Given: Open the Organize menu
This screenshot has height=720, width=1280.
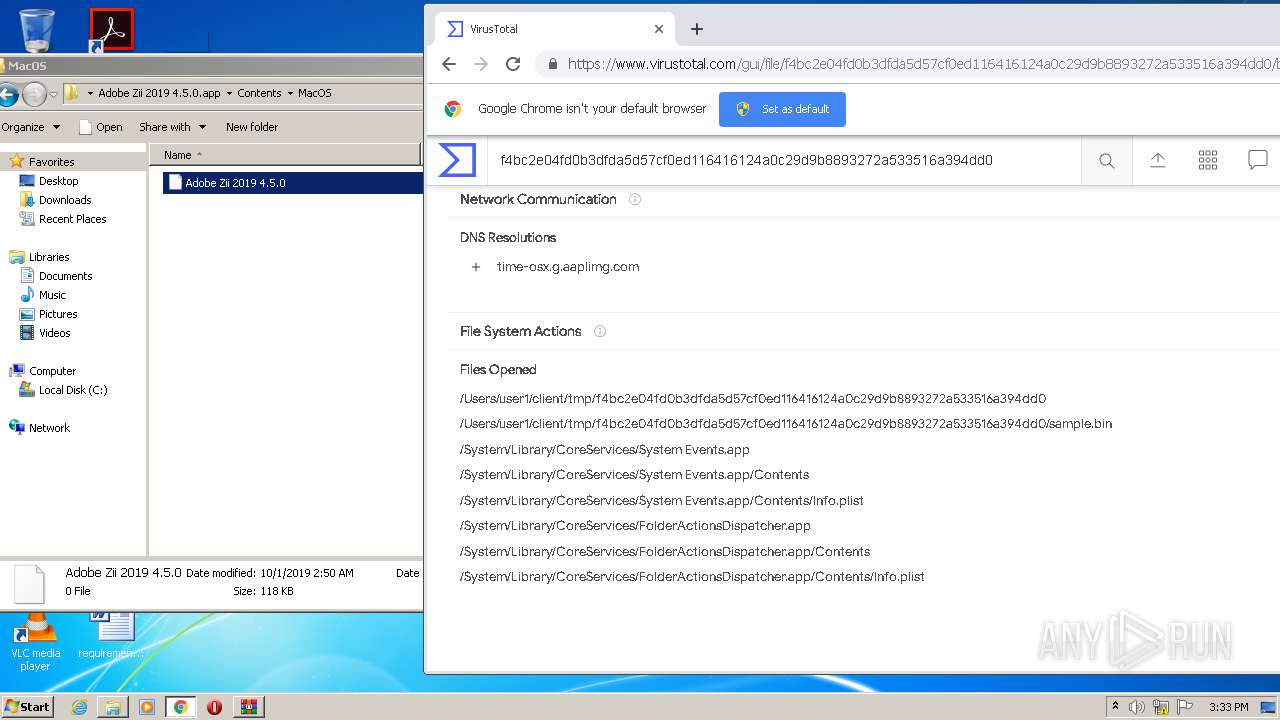Looking at the screenshot, I should coord(30,127).
